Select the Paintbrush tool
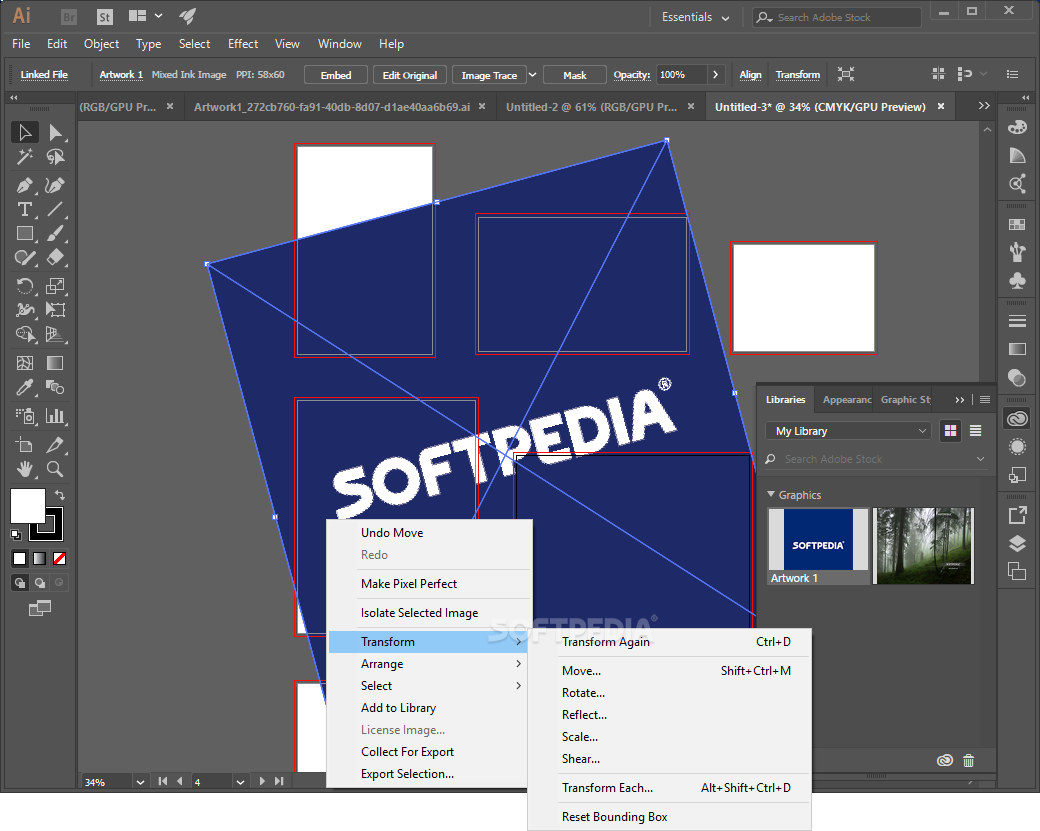This screenshot has width=1040, height=831. tap(55, 233)
